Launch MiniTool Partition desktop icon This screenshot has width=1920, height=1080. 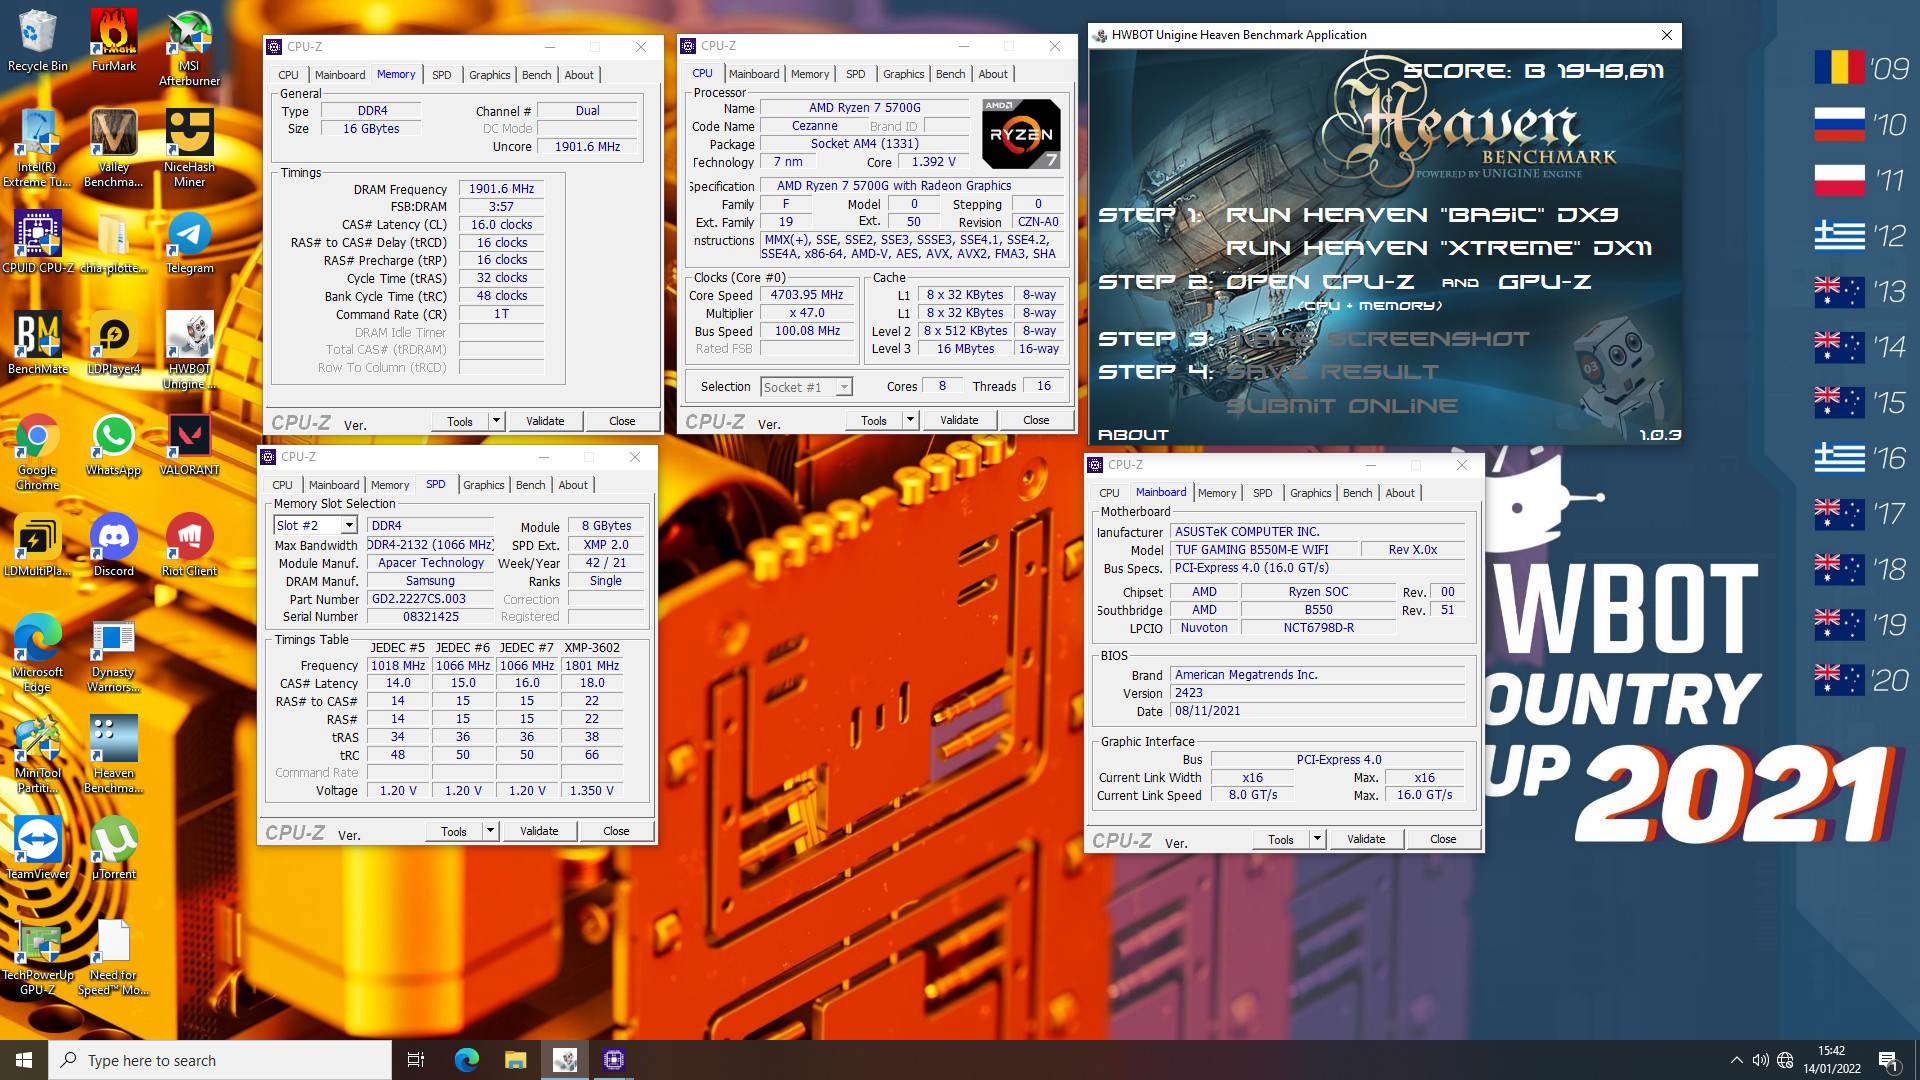(x=37, y=754)
